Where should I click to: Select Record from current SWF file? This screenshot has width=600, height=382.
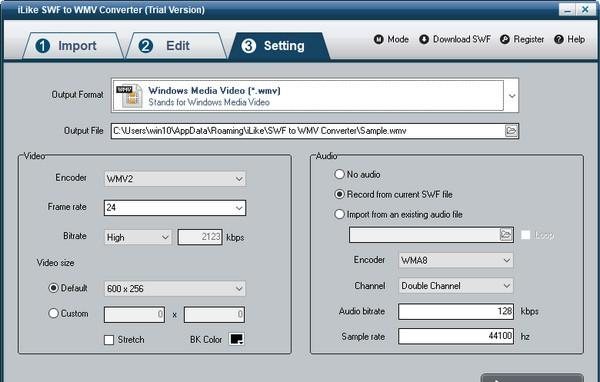click(393, 194)
